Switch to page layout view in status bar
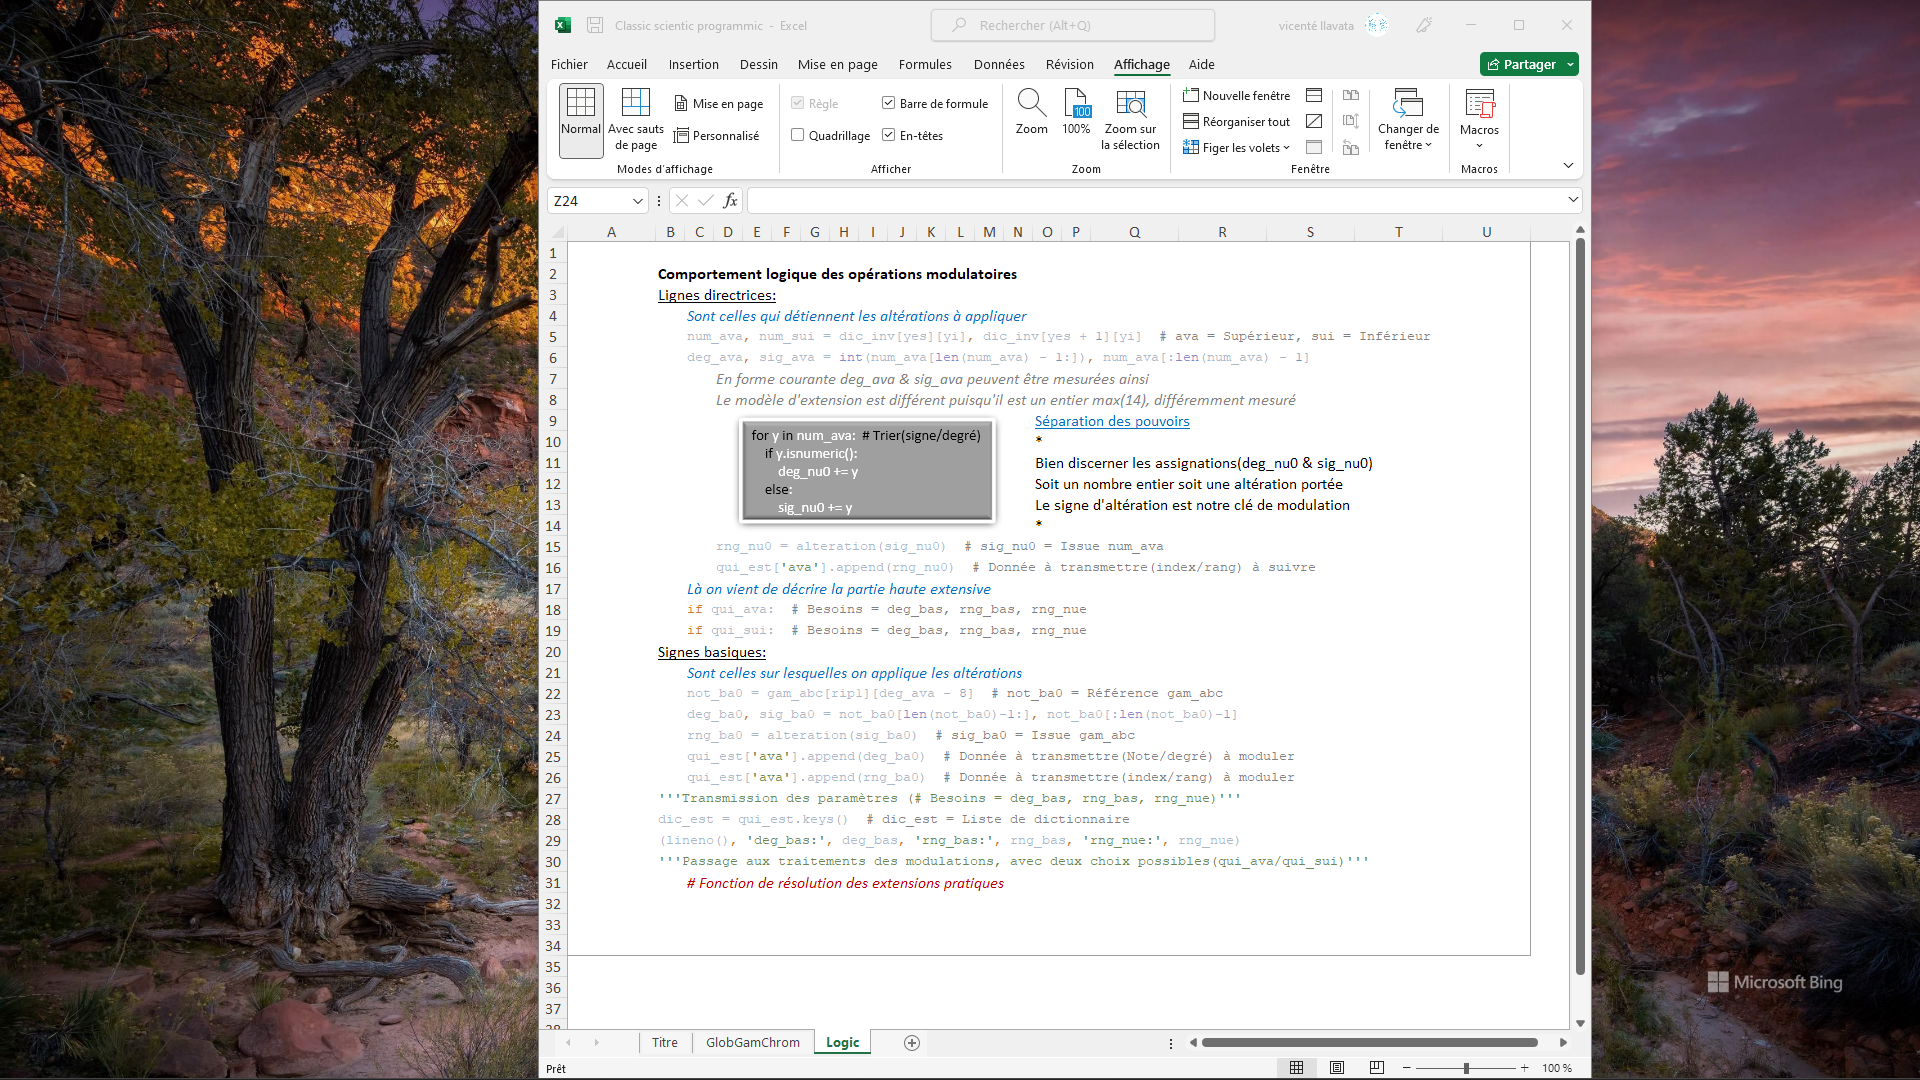 point(1337,1068)
